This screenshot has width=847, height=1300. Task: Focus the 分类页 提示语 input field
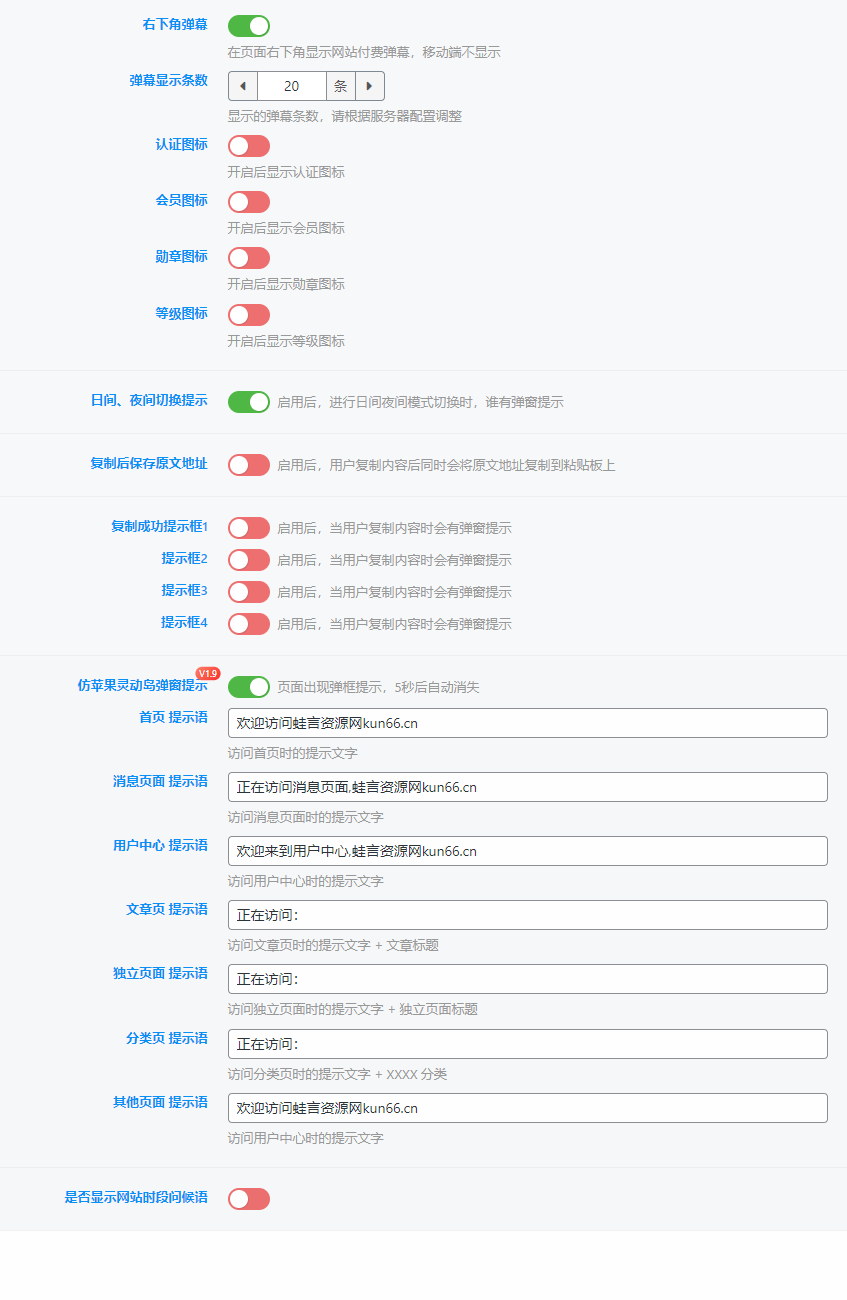528,1044
